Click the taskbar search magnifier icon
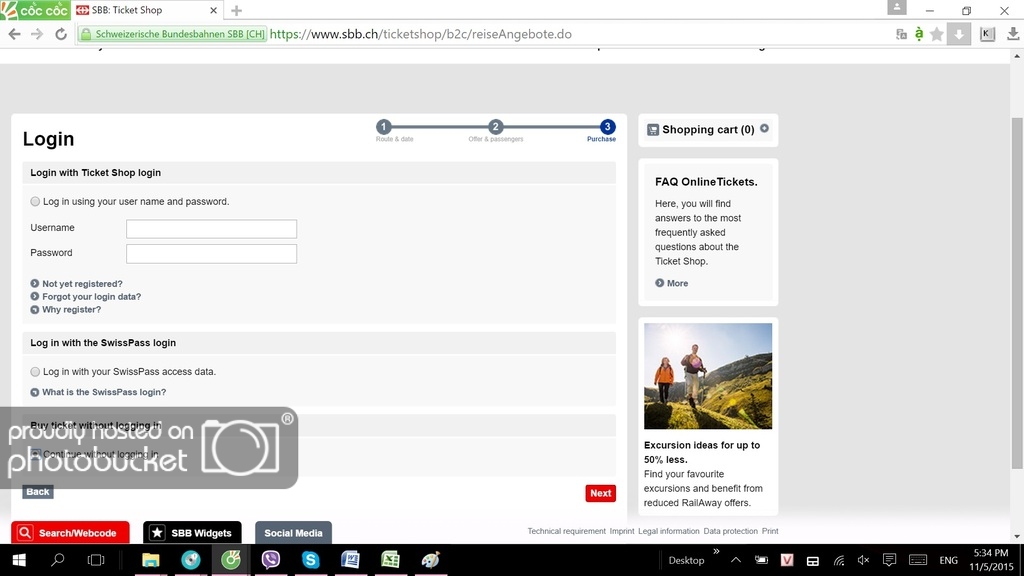The height and width of the screenshot is (576, 1024). coord(58,560)
